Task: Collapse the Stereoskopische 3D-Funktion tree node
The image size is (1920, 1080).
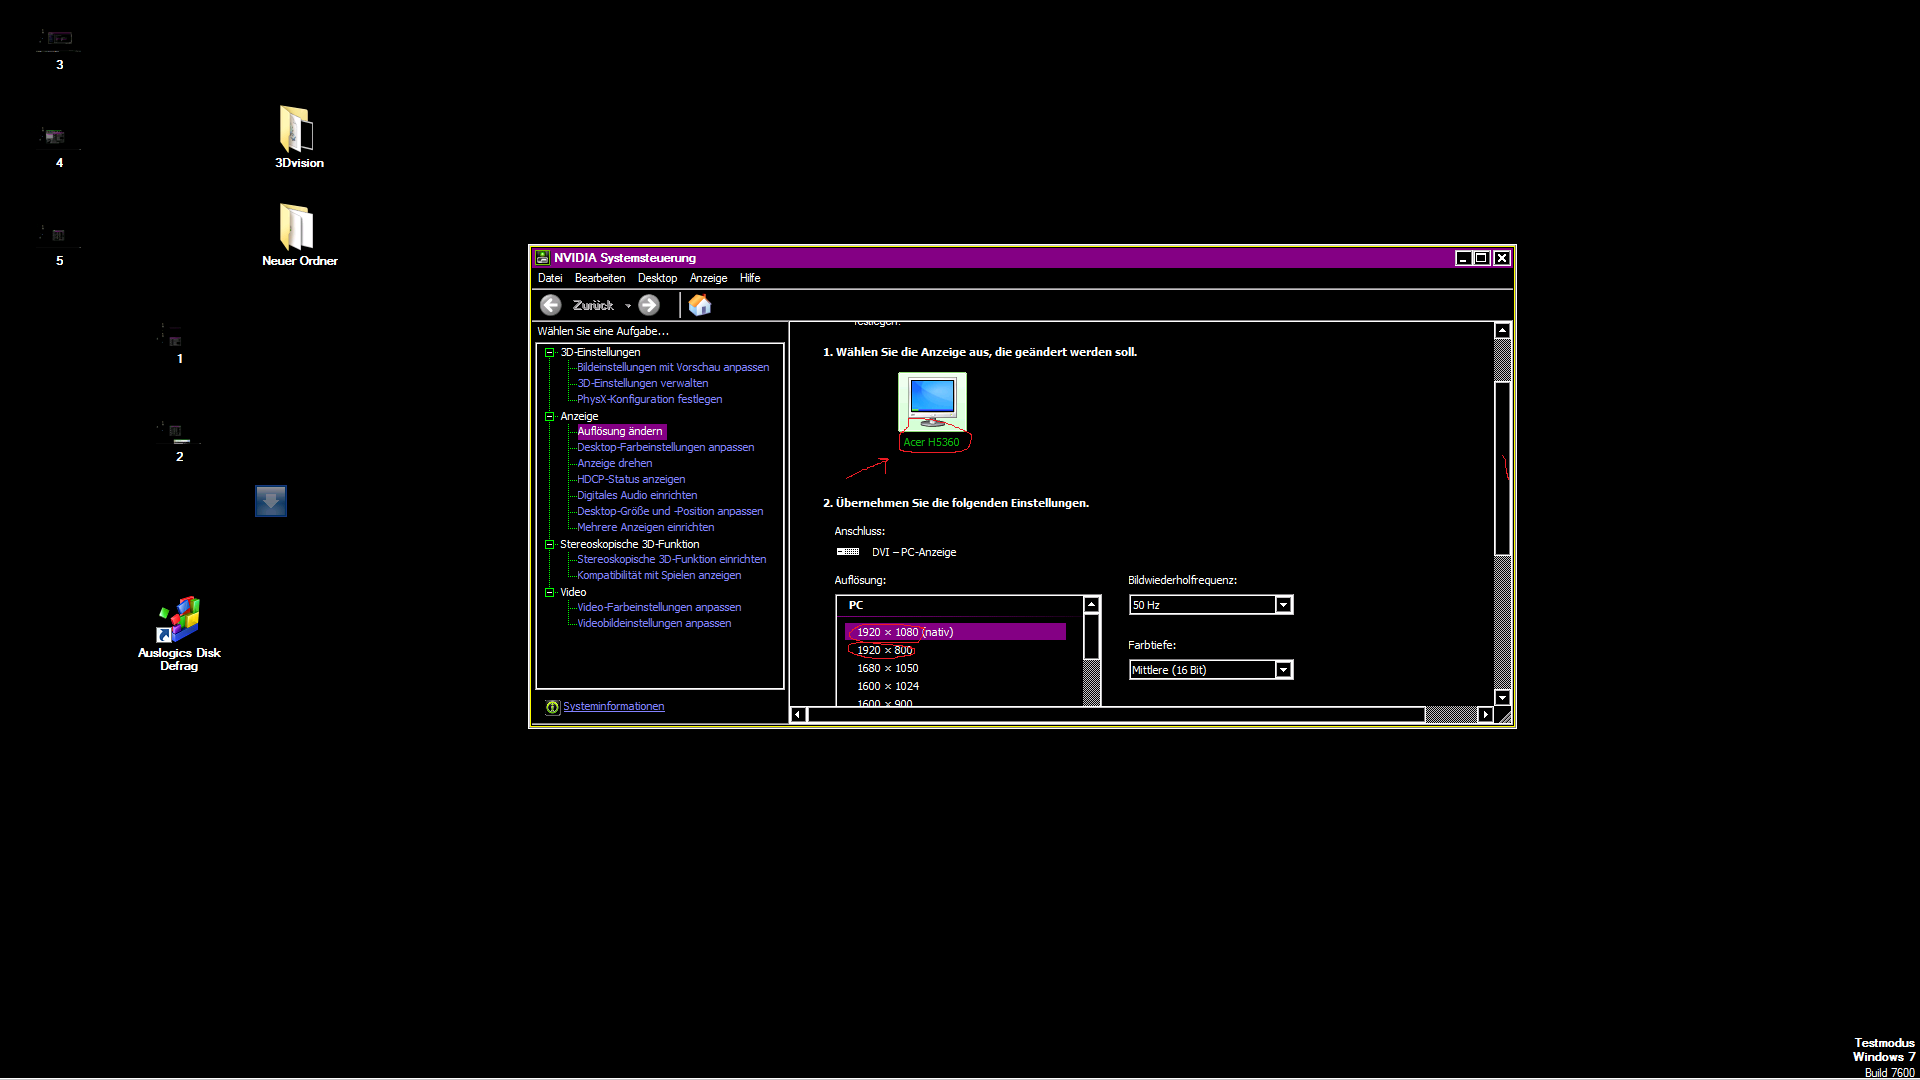Action: (x=549, y=544)
